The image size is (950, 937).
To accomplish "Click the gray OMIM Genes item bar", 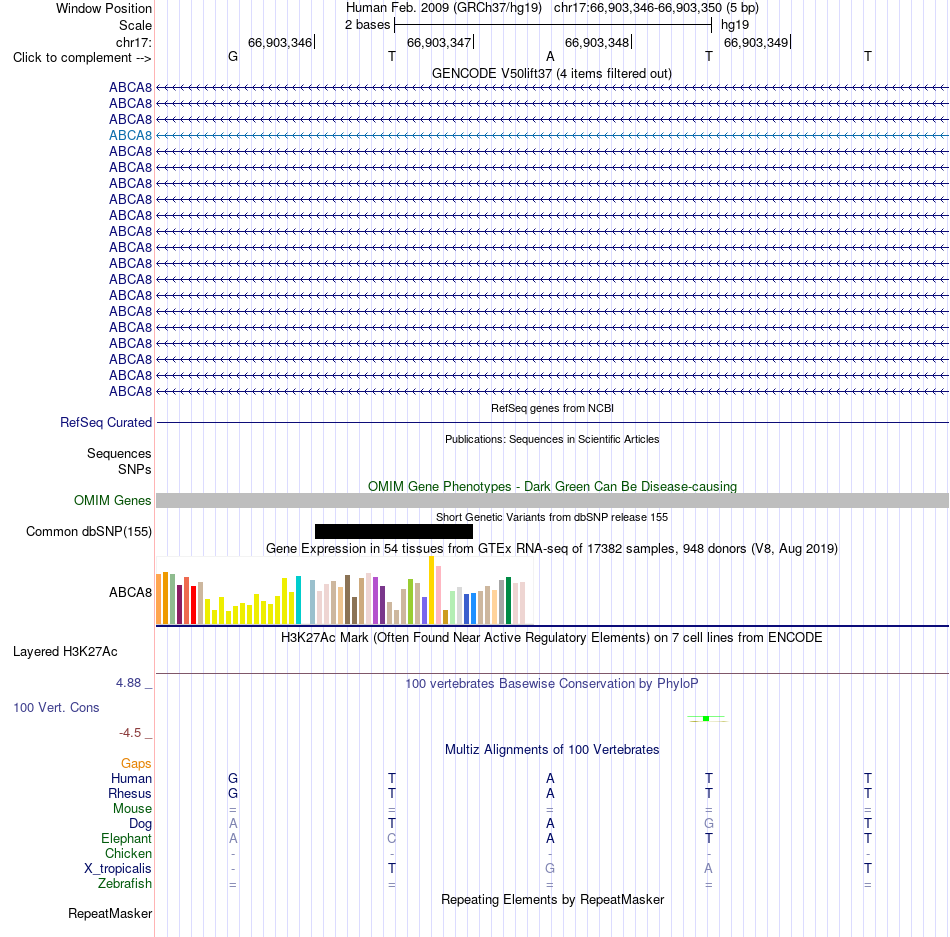I will click(x=552, y=500).
